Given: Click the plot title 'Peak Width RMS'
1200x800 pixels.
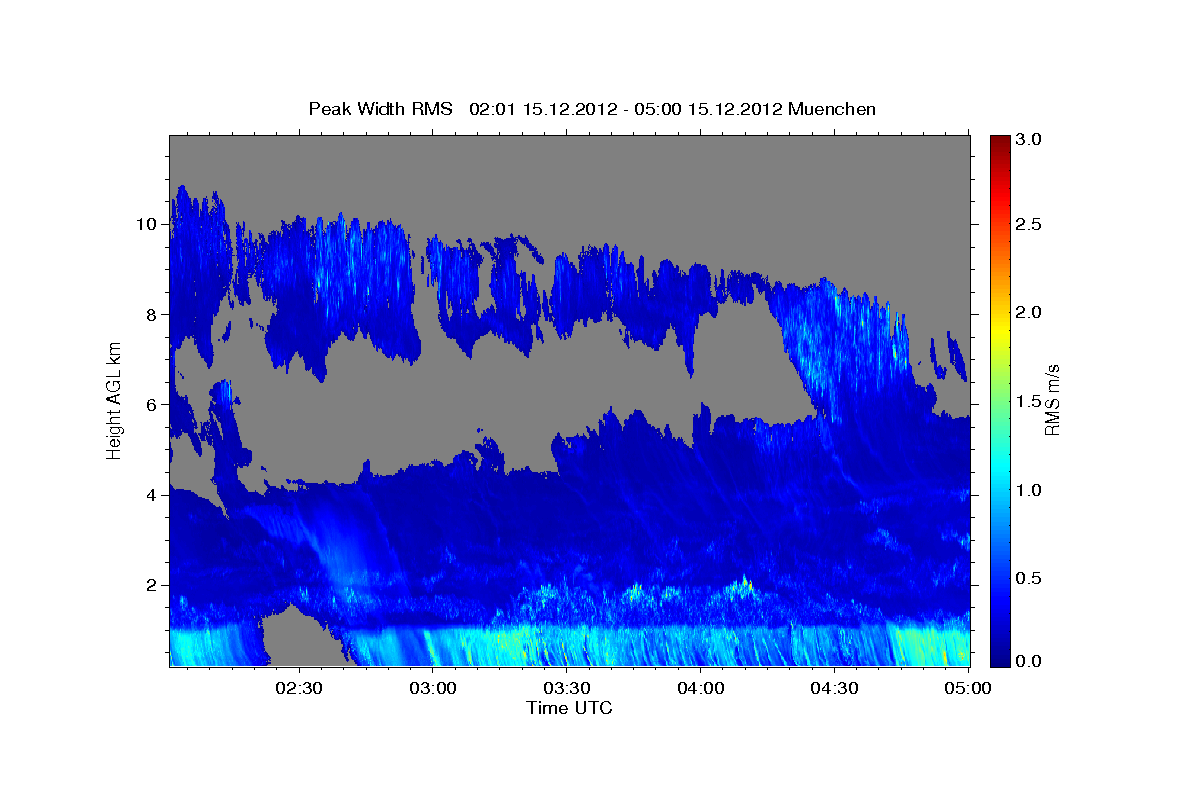Looking at the screenshot, I should [380, 109].
